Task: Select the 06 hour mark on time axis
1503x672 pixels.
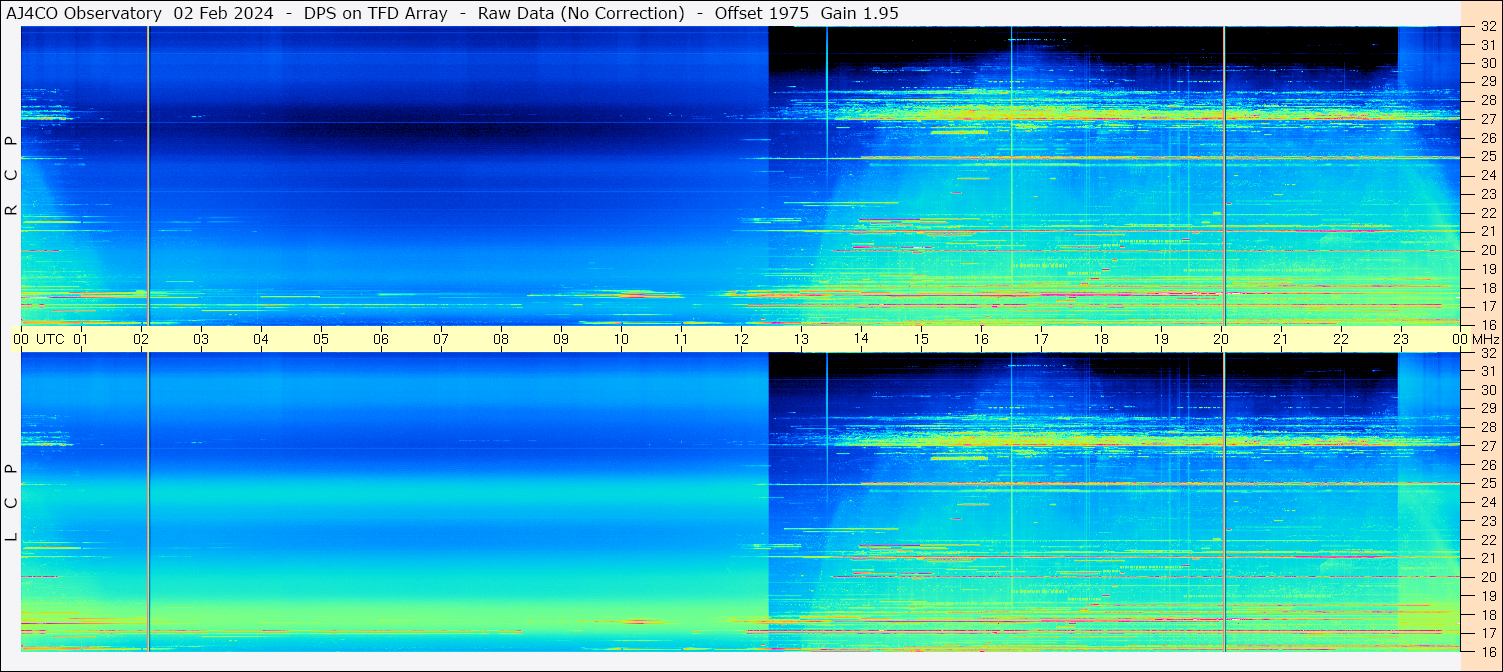Action: click(x=381, y=339)
